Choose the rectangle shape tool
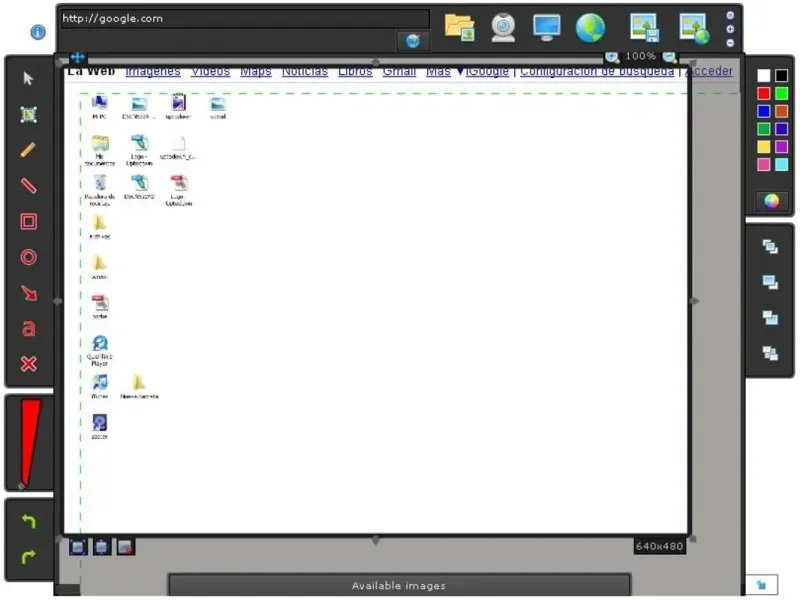This screenshot has height=600, width=800. pos(29,221)
